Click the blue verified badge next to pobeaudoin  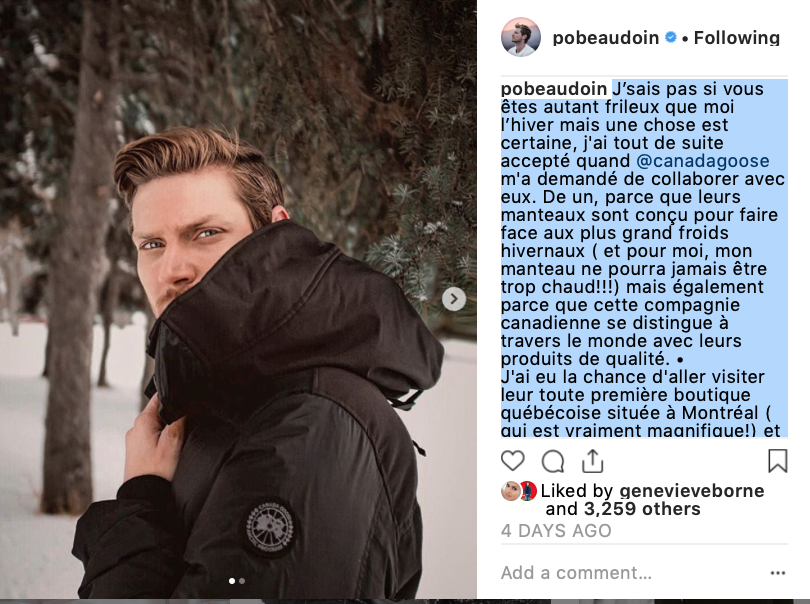671,37
